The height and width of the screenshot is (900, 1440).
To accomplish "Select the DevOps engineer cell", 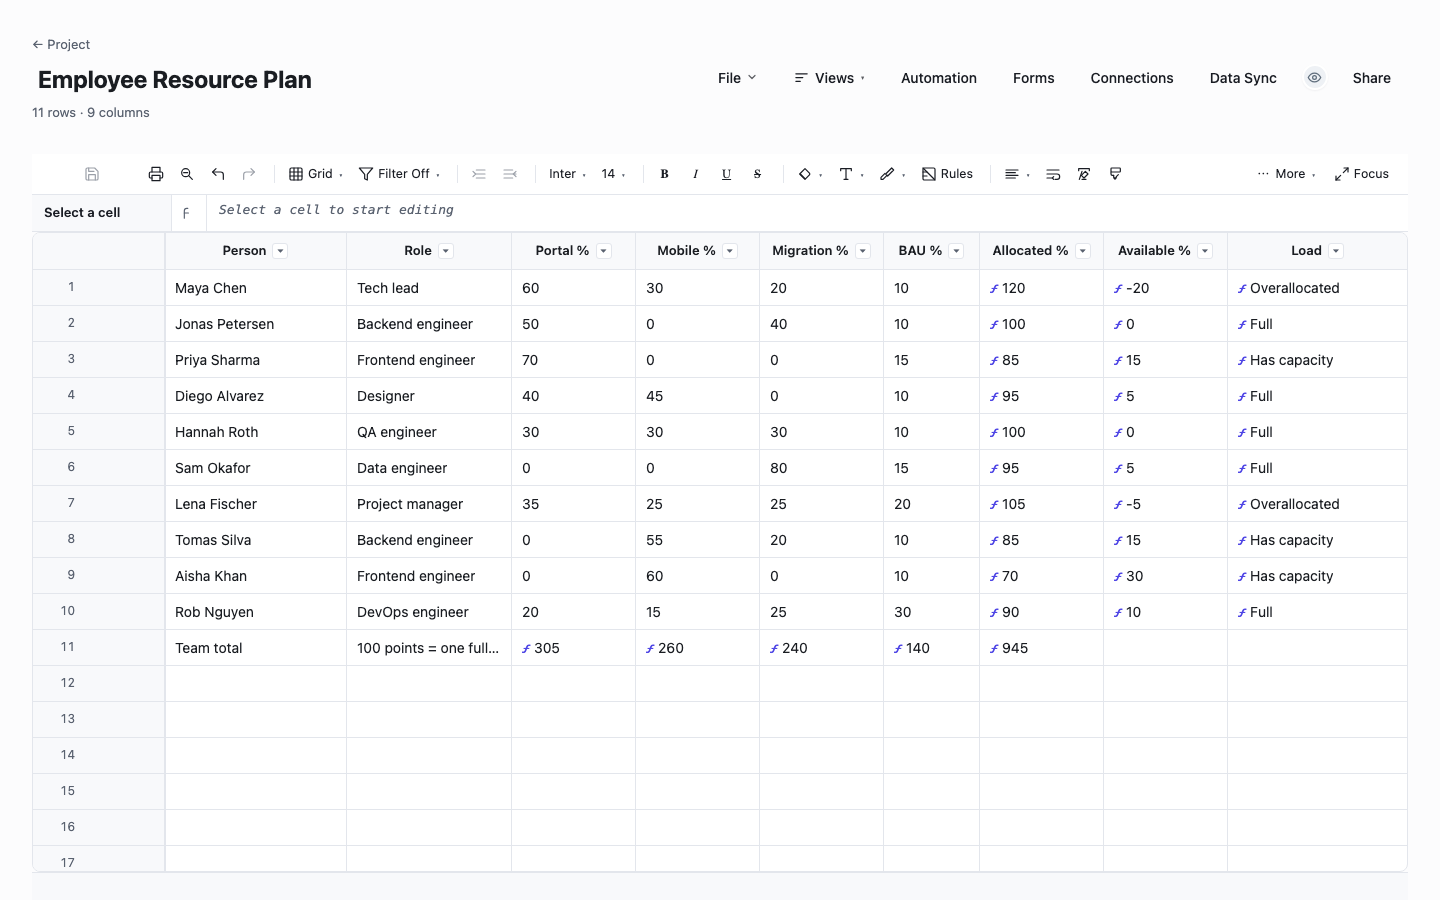I will [429, 612].
